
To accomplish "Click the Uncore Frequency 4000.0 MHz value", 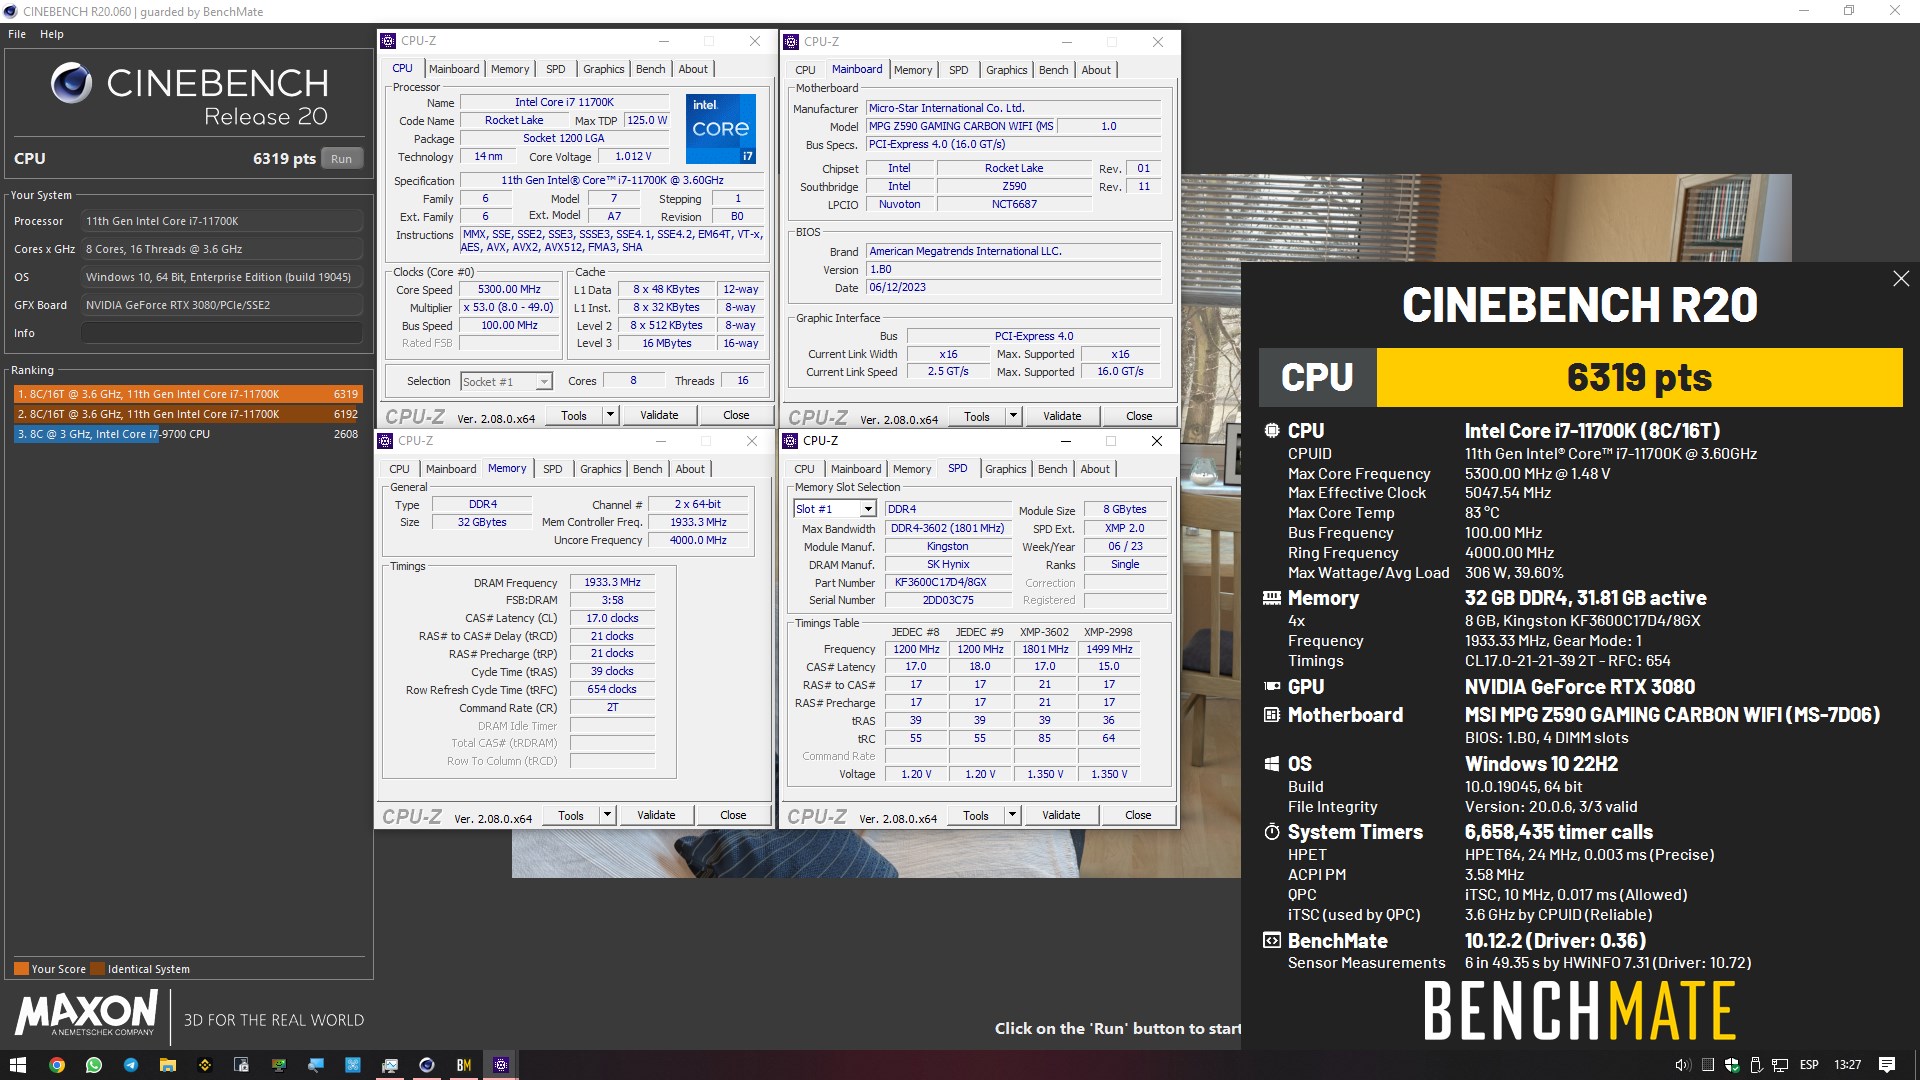I will (698, 540).
